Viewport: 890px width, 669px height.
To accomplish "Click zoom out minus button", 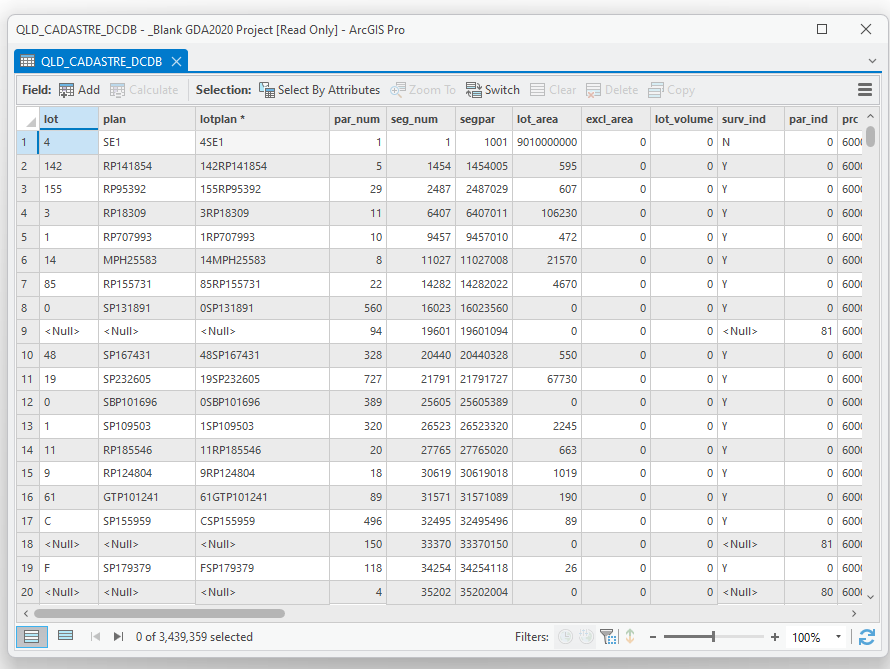I will point(653,637).
